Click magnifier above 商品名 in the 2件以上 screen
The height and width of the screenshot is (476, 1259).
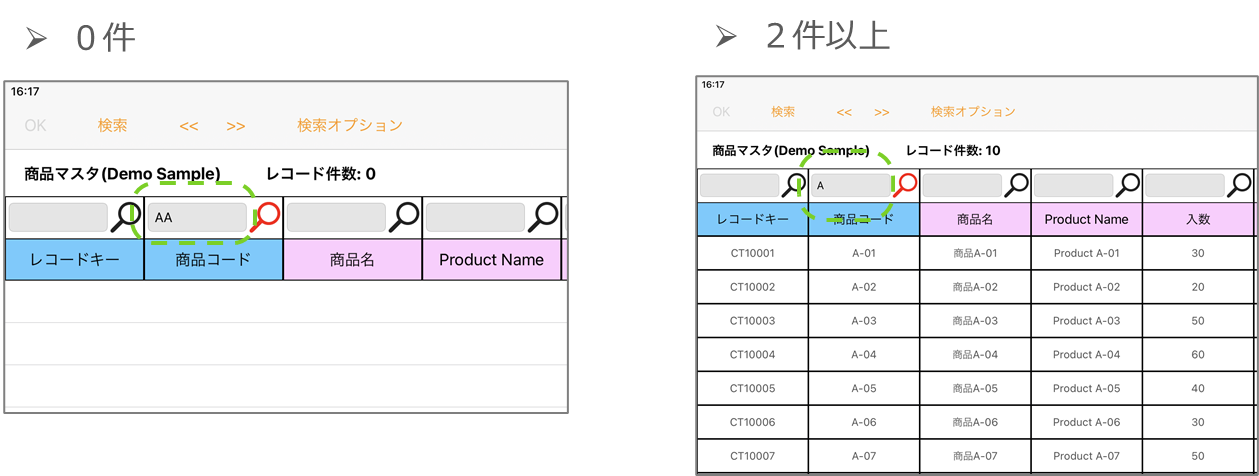coord(1017,184)
